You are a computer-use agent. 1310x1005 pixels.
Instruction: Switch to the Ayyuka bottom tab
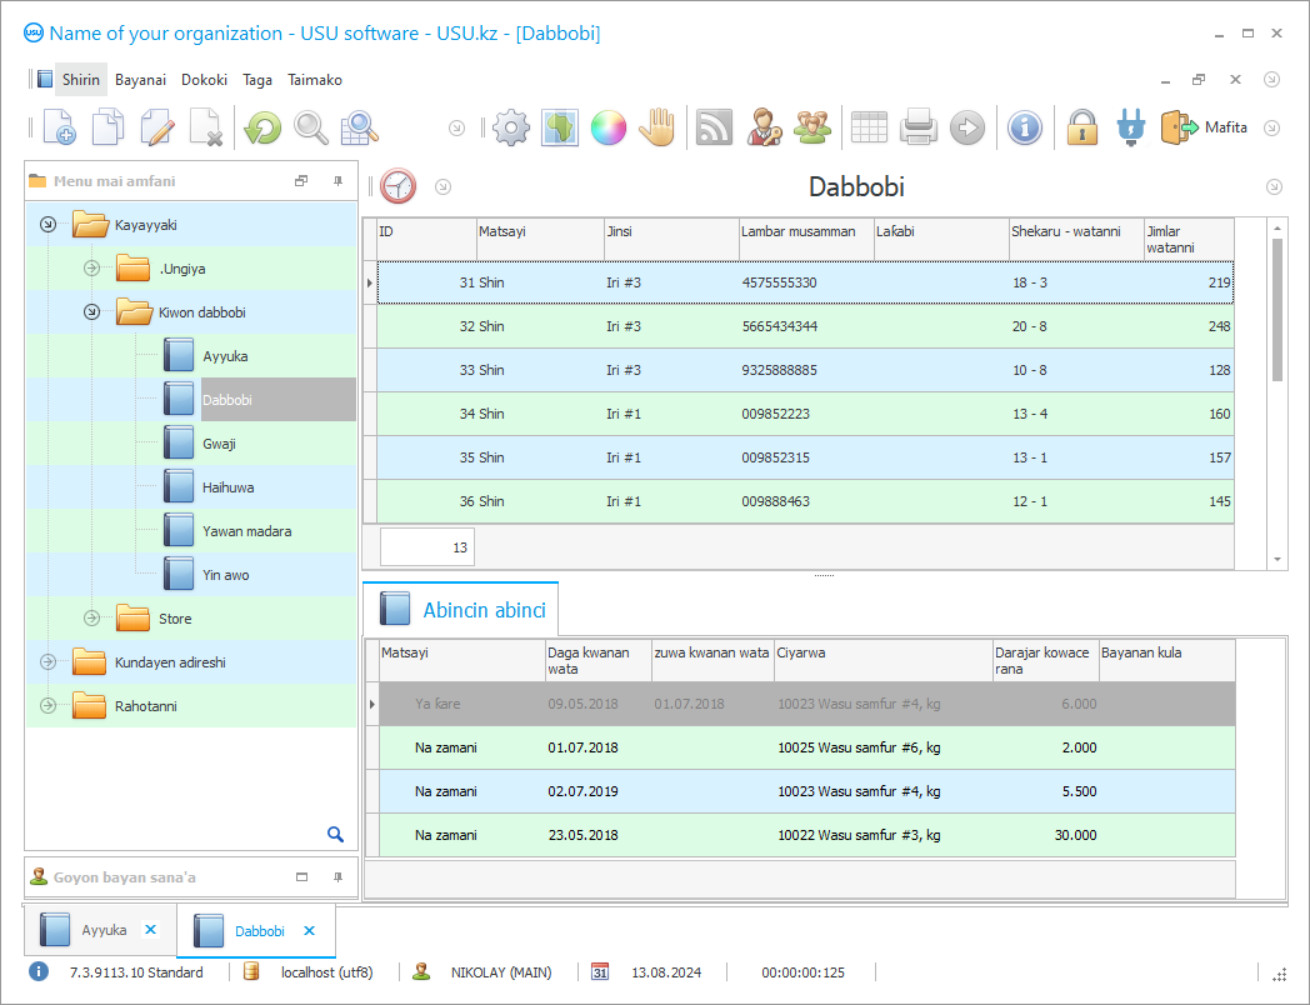point(103,930)
